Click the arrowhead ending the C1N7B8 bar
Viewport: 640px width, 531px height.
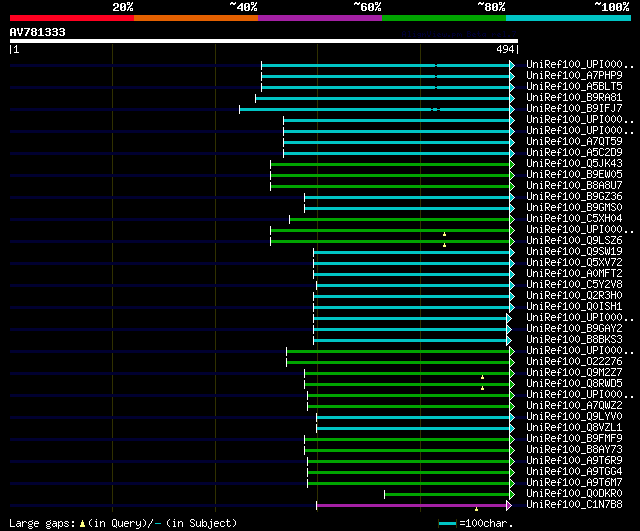pos(509,505)
